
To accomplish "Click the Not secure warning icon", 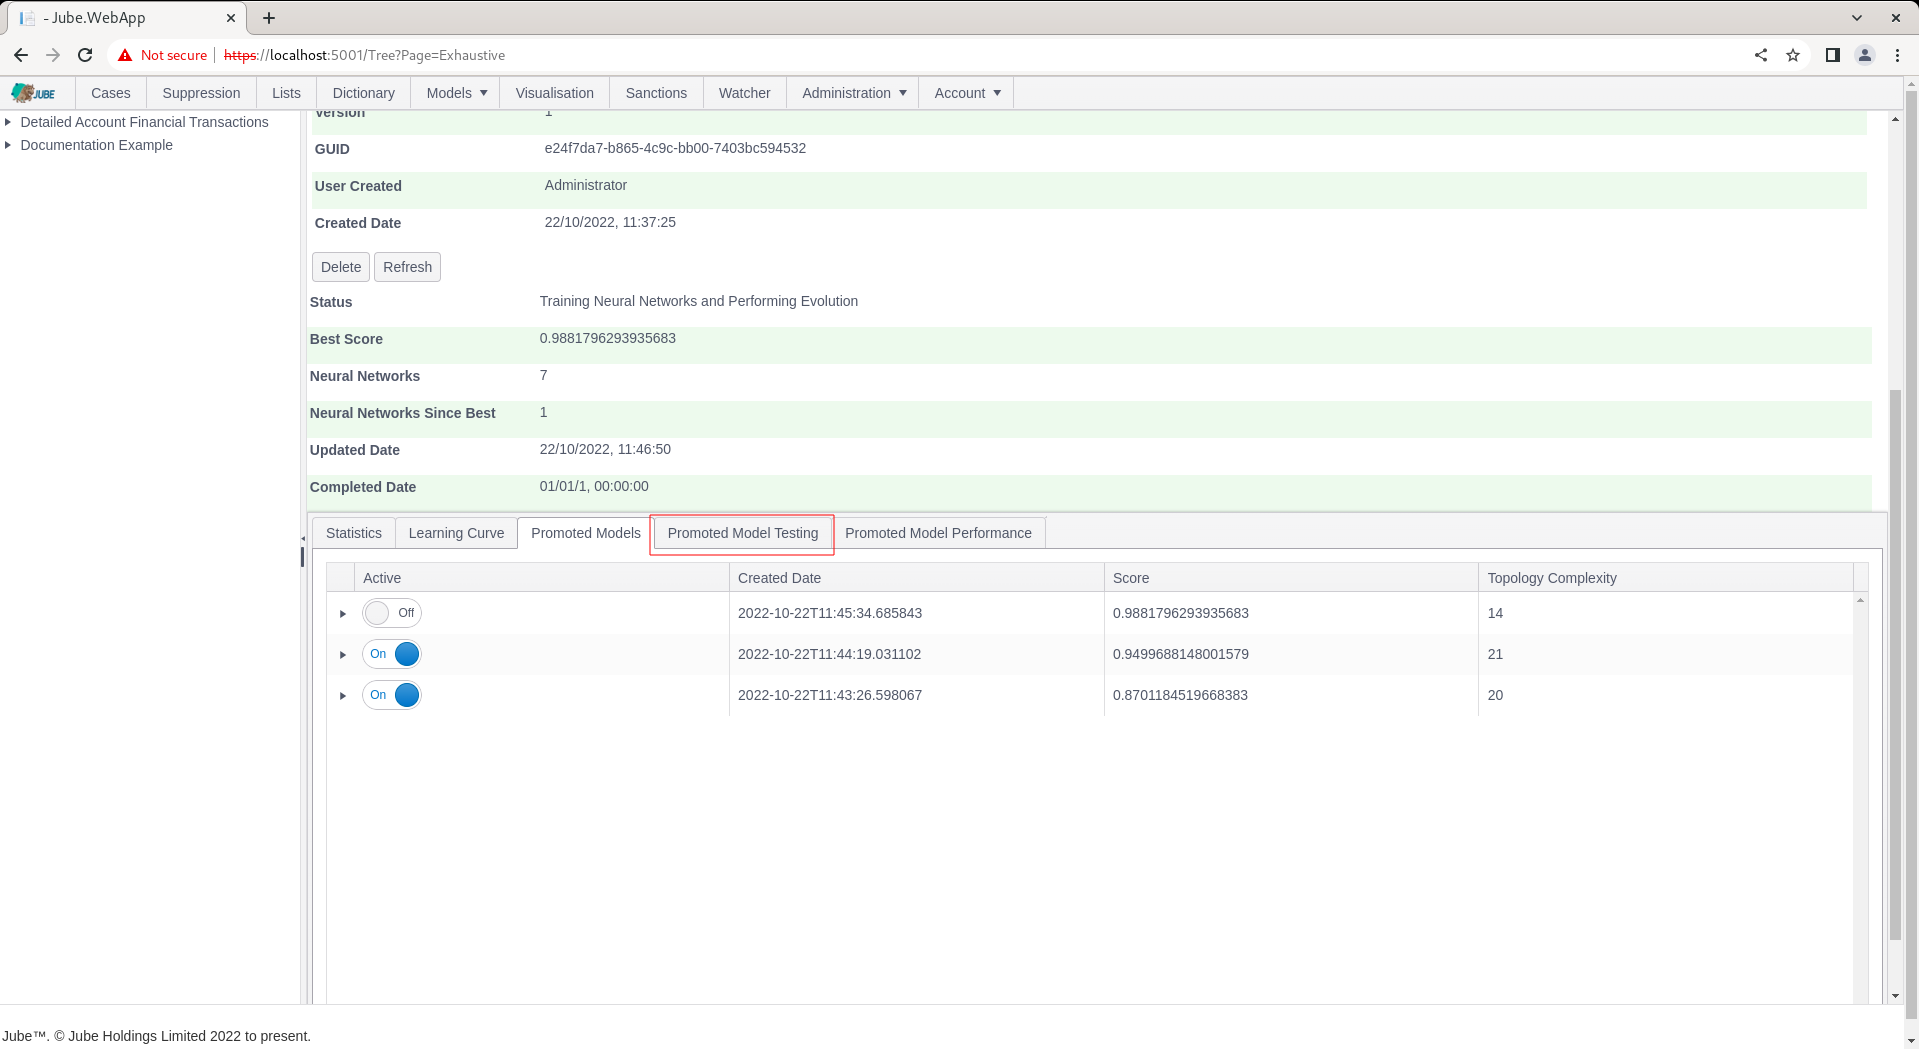I will [x=125, y=55].
